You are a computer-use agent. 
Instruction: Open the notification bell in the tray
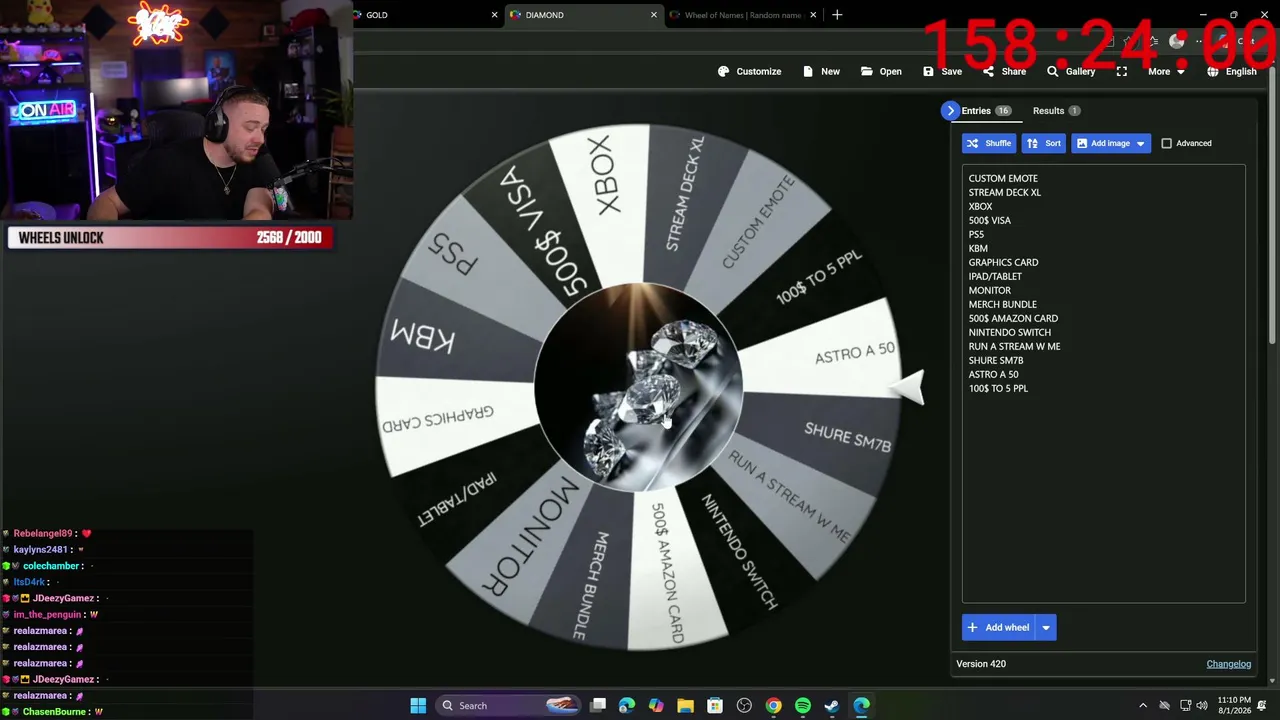1262,706
